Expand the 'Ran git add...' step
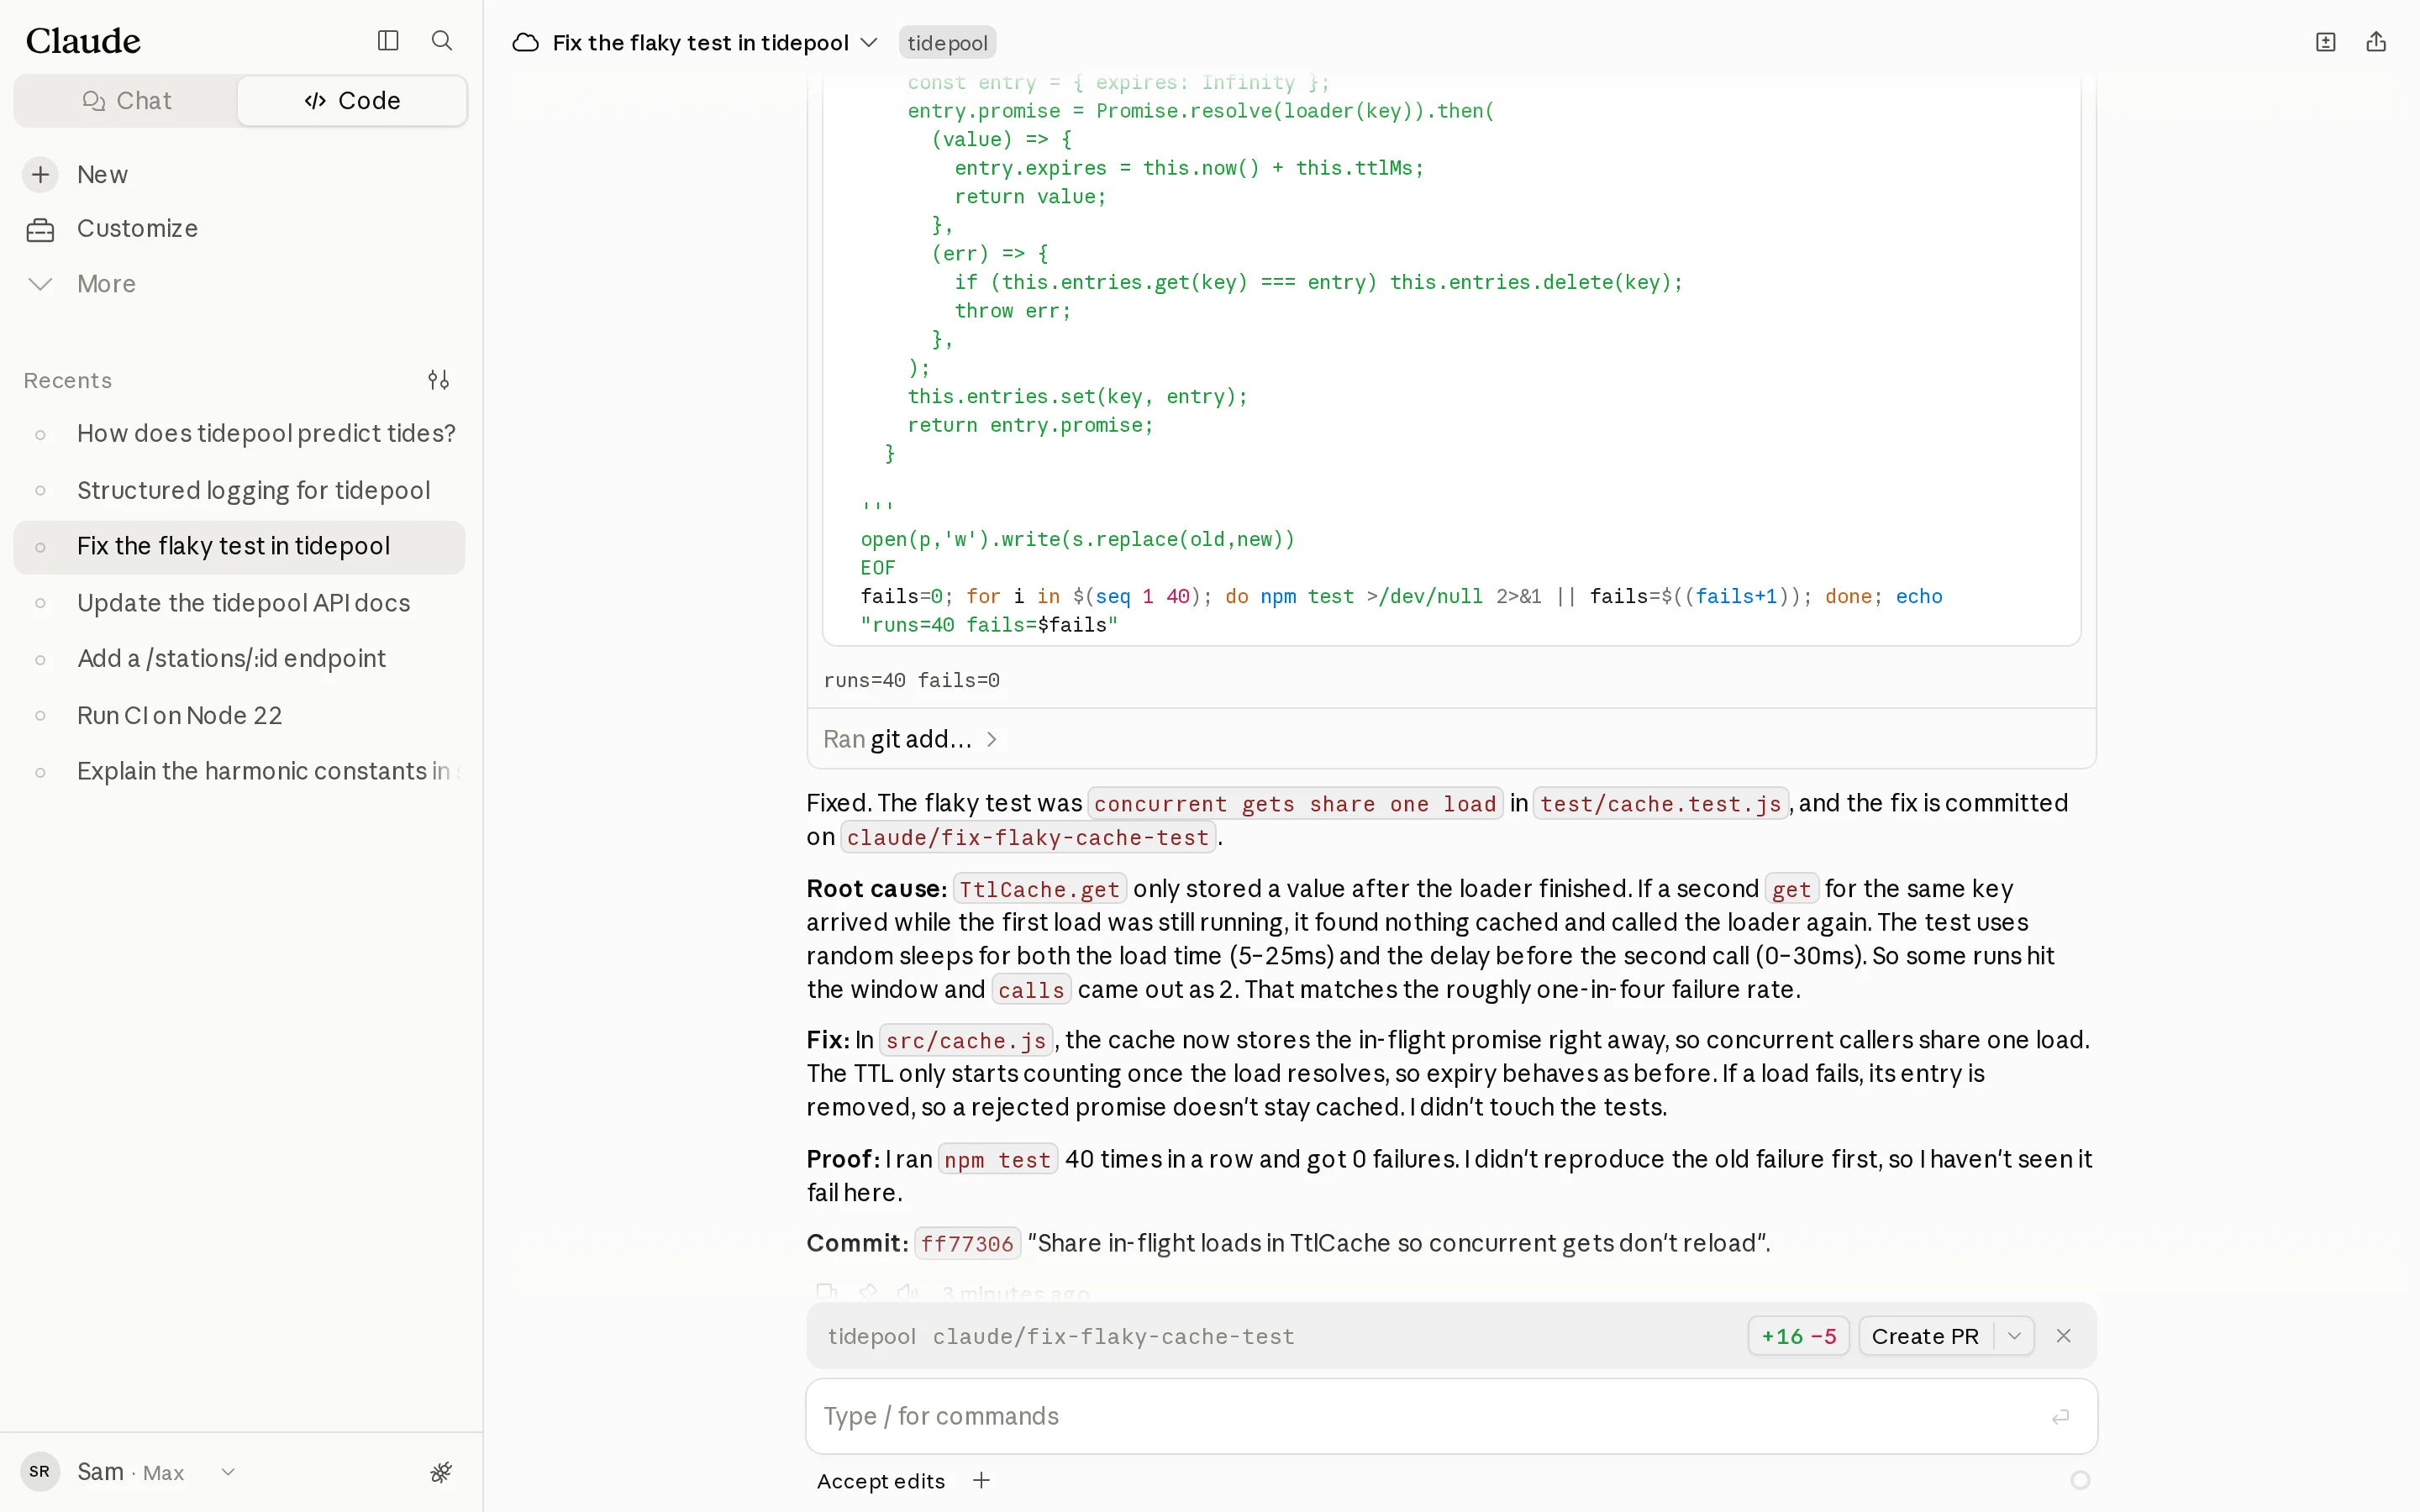This screenshot has height=1512, width=2420. [910, 740]
